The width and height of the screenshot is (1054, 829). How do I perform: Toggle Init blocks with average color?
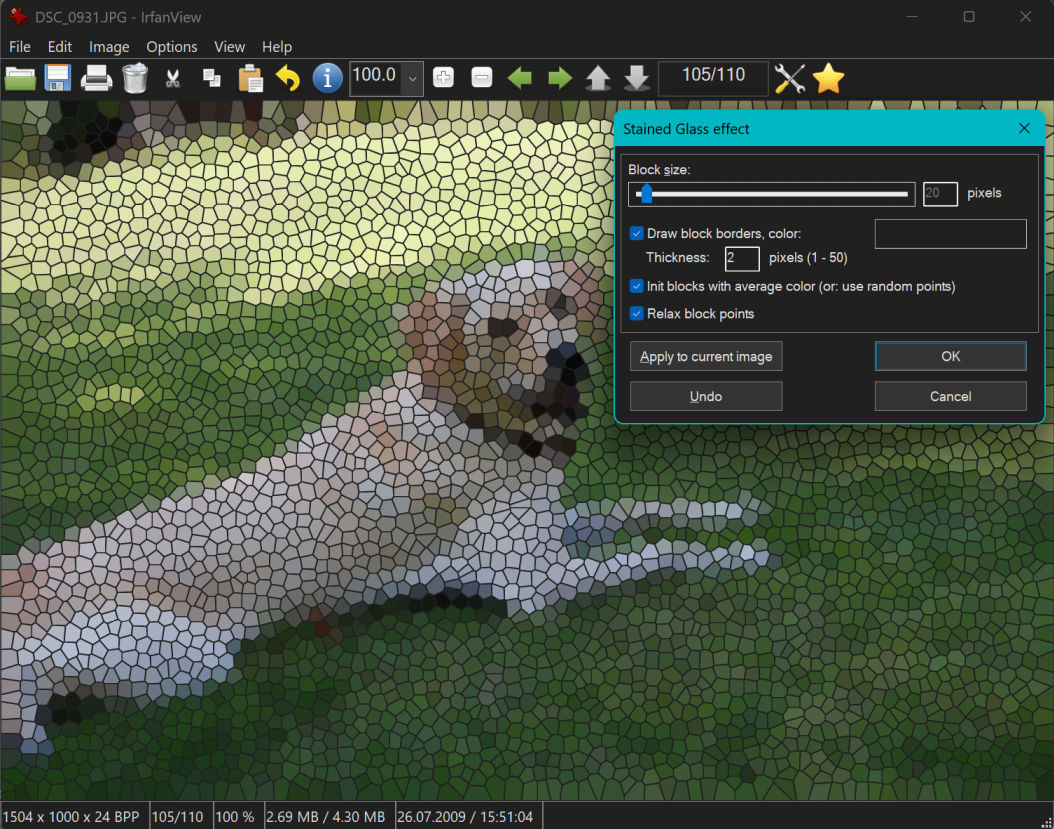pyautogui.click(x=636, y=287)
